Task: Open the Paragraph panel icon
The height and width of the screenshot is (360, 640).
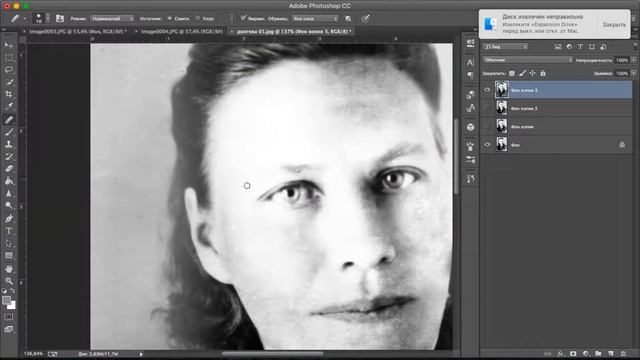Action: click(x=471, y=75)
